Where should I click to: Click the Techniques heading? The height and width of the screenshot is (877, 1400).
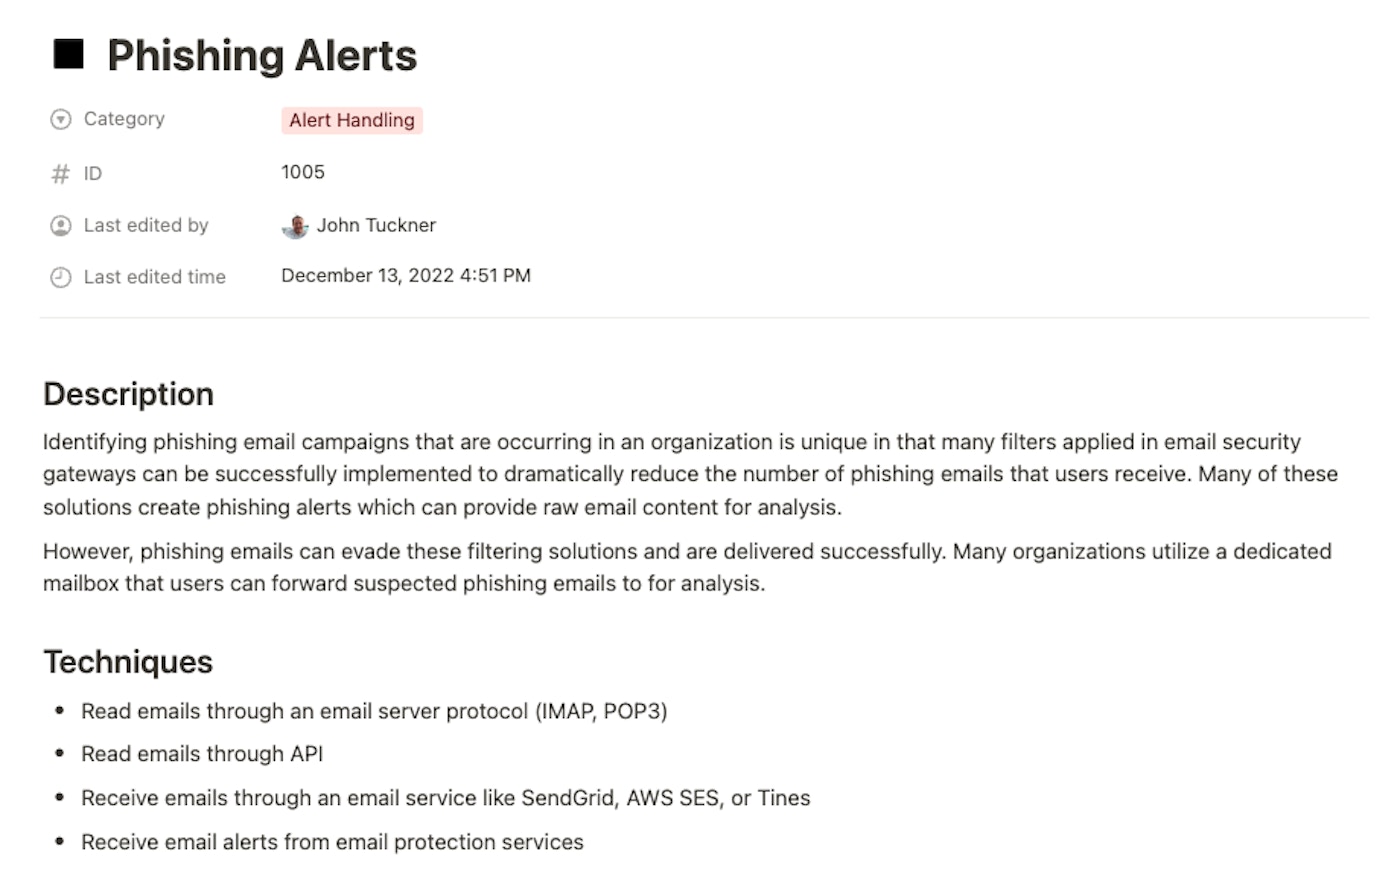[128, 662]
